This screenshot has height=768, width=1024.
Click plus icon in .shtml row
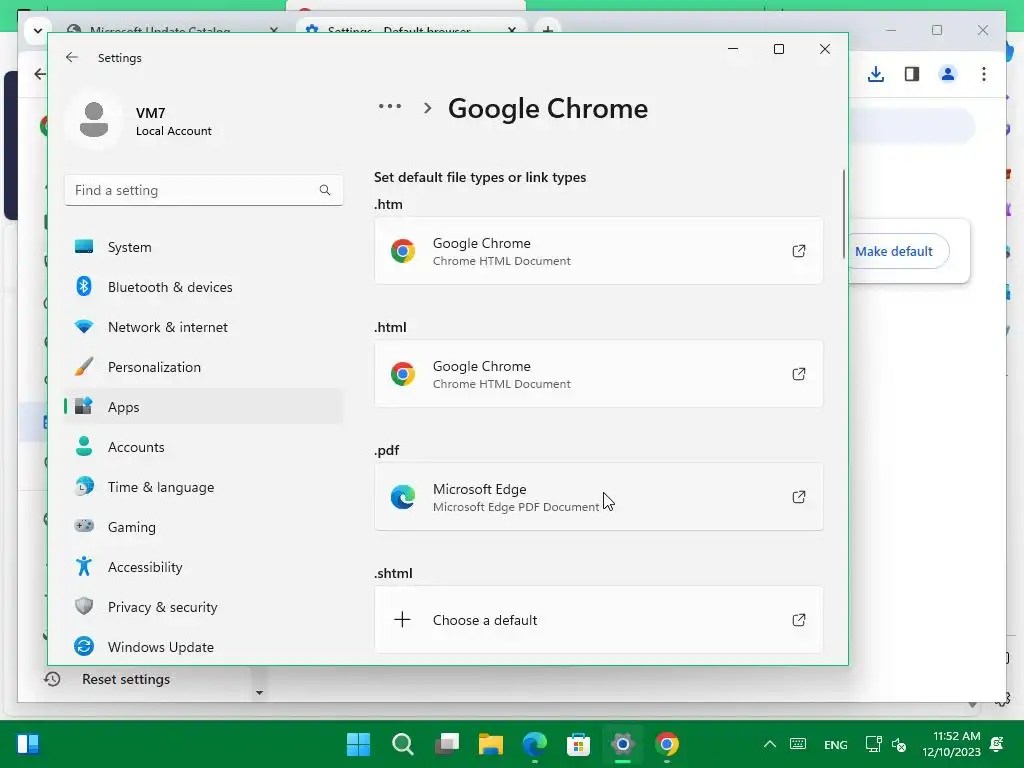(x=402, y=620)
